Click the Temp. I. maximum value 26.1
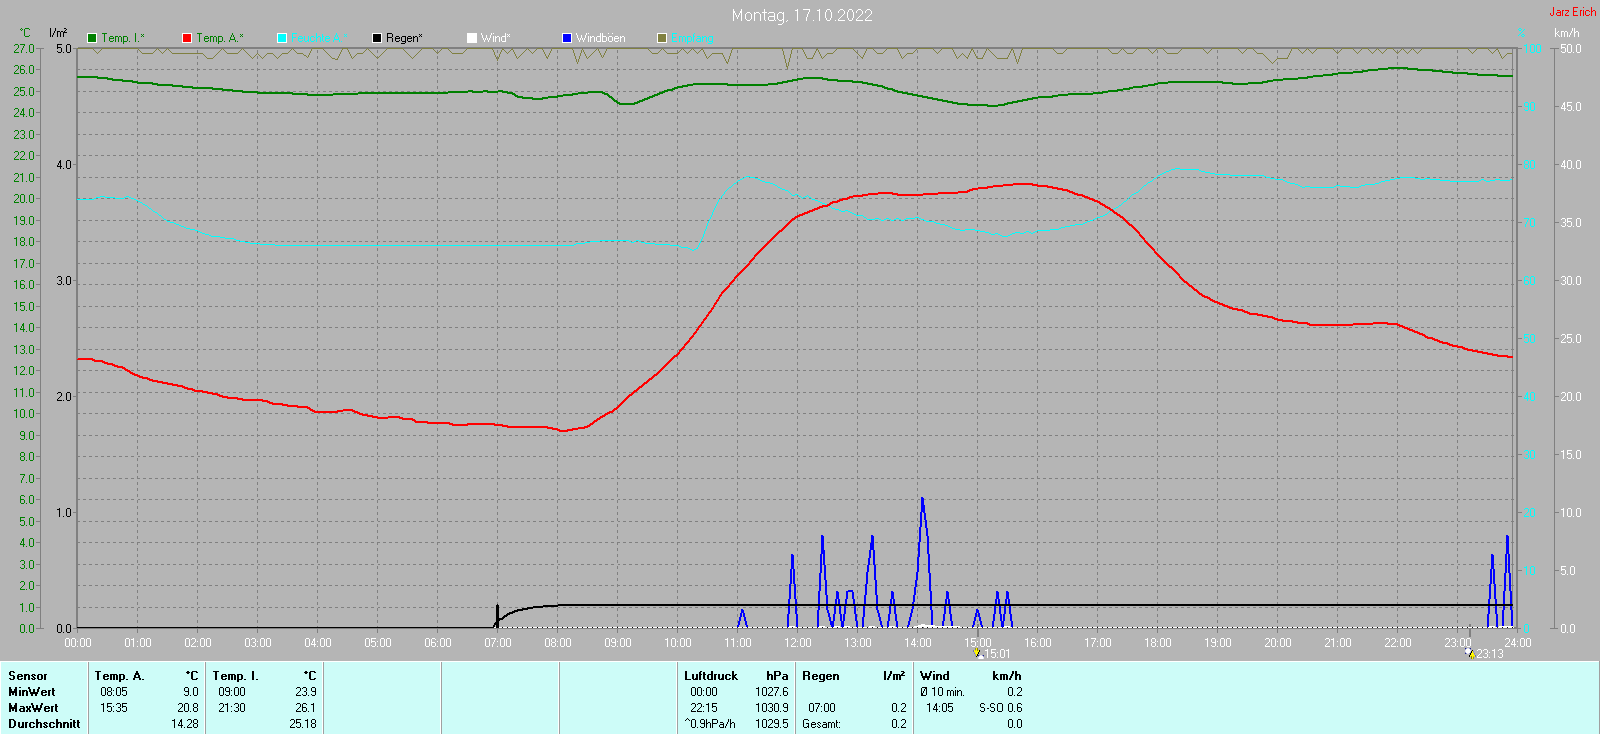Image resolution: width=1600 pixels, height=734 pixels. click(x=306, y=708)
